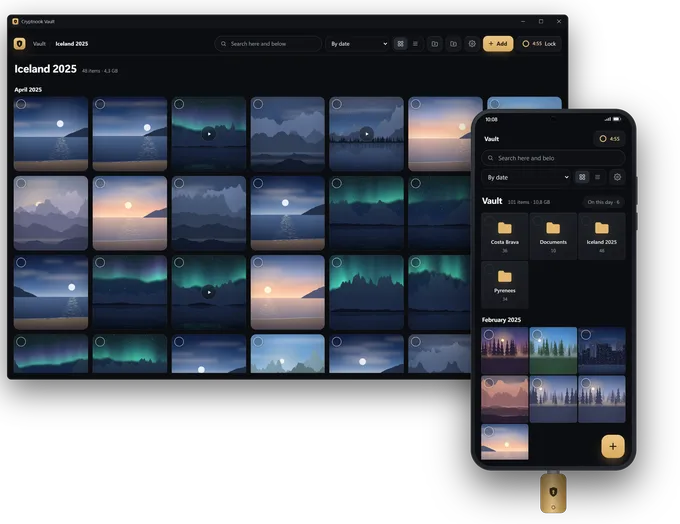680x524 pixels.
Task: Go to Vault in the breadcrumb
Action: [x=39, y=44]
